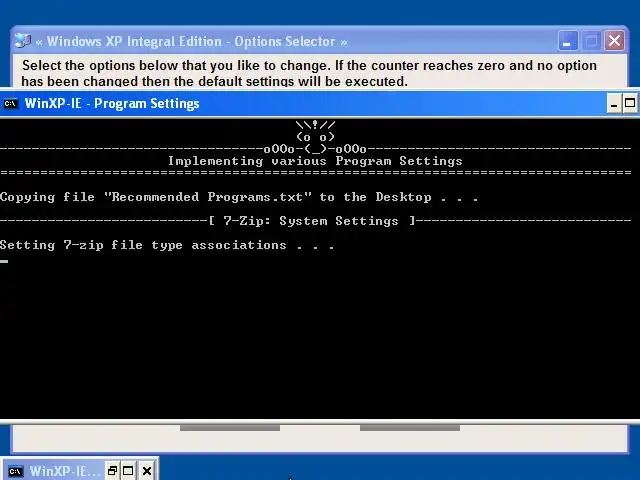Maximize the minimized WinXP-IE window
Viewport: 640px width, 480px height.
pos(128,471)
